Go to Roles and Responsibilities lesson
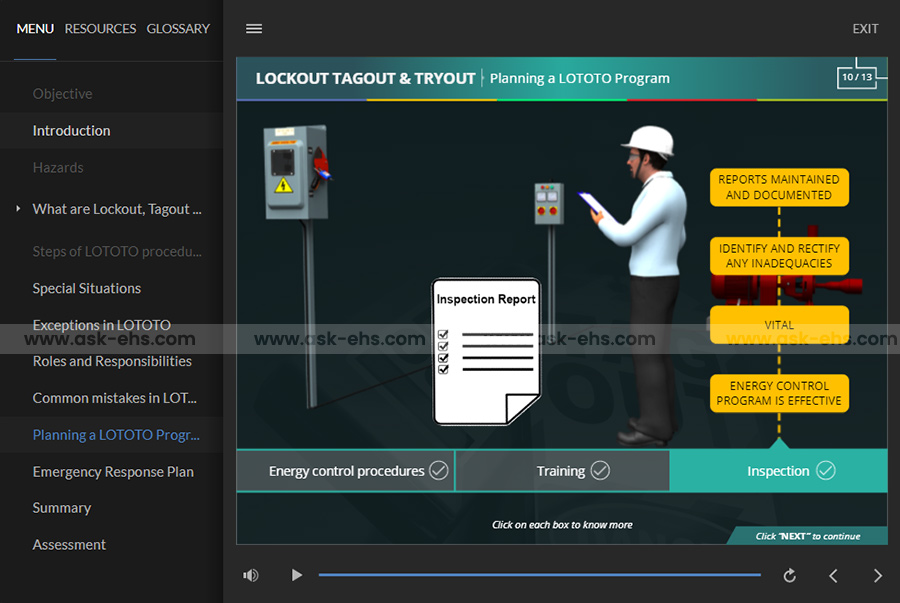900x603 pixels. coord(112,362)
